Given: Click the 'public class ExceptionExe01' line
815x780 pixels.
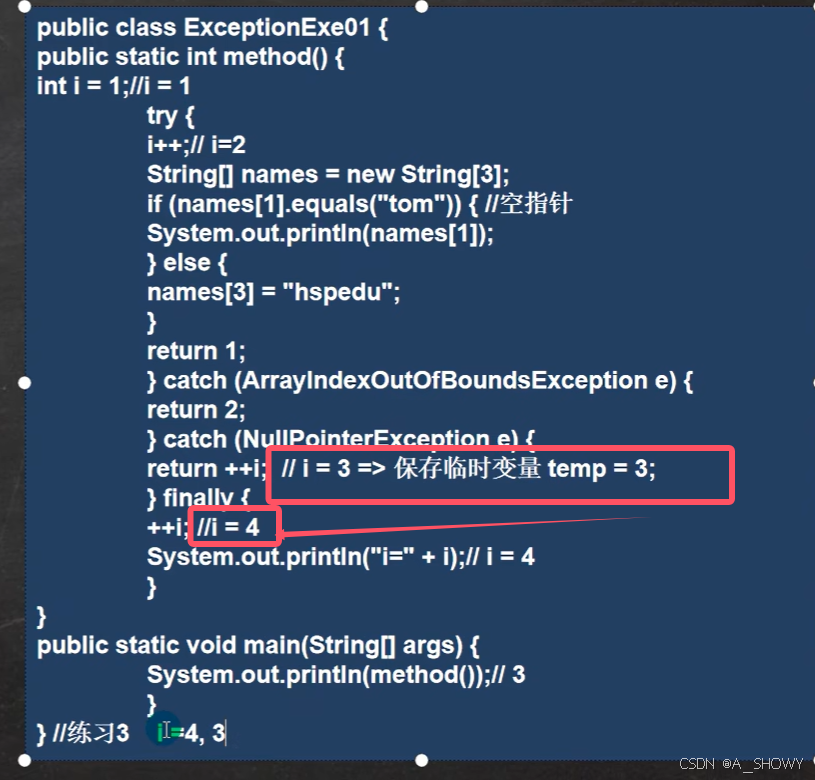Looking at the screenshot, I should [x=212, y=28].
